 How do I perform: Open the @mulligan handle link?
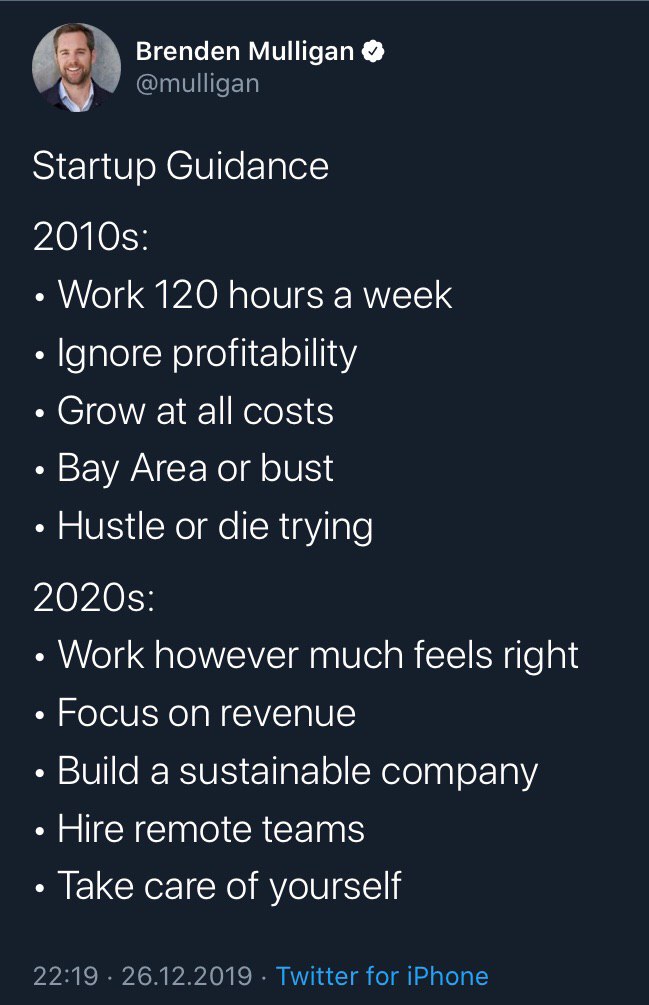197,84
